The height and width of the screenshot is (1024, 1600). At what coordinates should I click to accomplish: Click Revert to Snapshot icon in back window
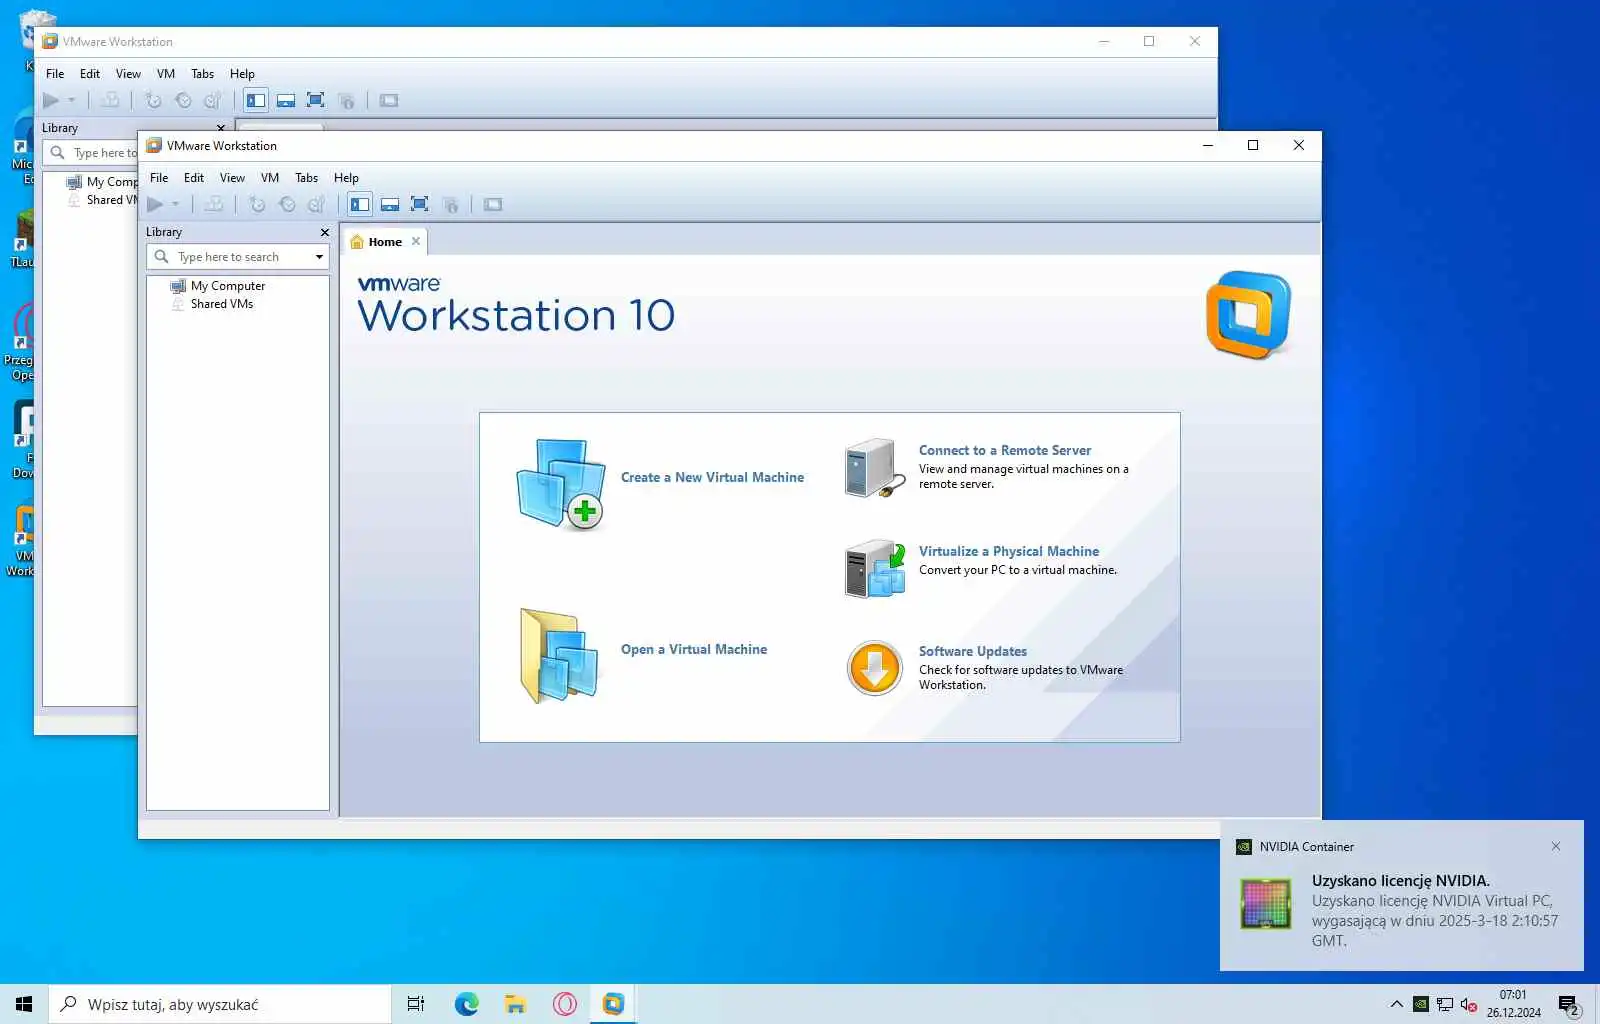click(183, 101)
